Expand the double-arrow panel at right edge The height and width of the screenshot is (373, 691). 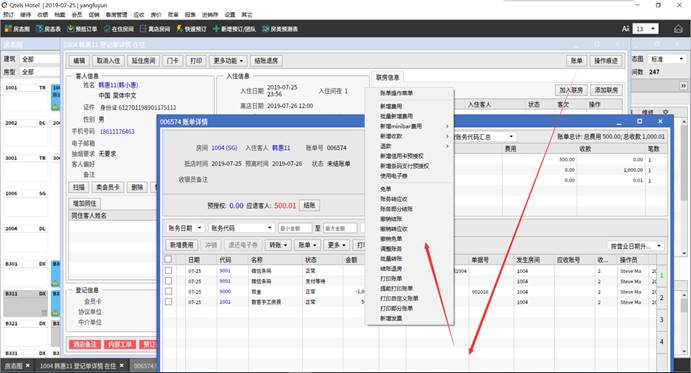[x=684, y=86]
